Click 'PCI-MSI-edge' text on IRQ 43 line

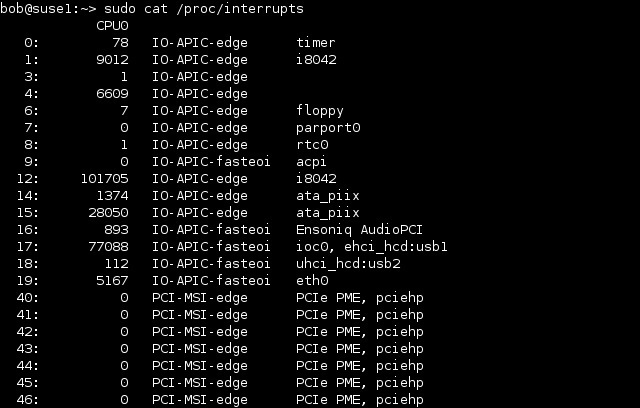(x=200, y=349)
